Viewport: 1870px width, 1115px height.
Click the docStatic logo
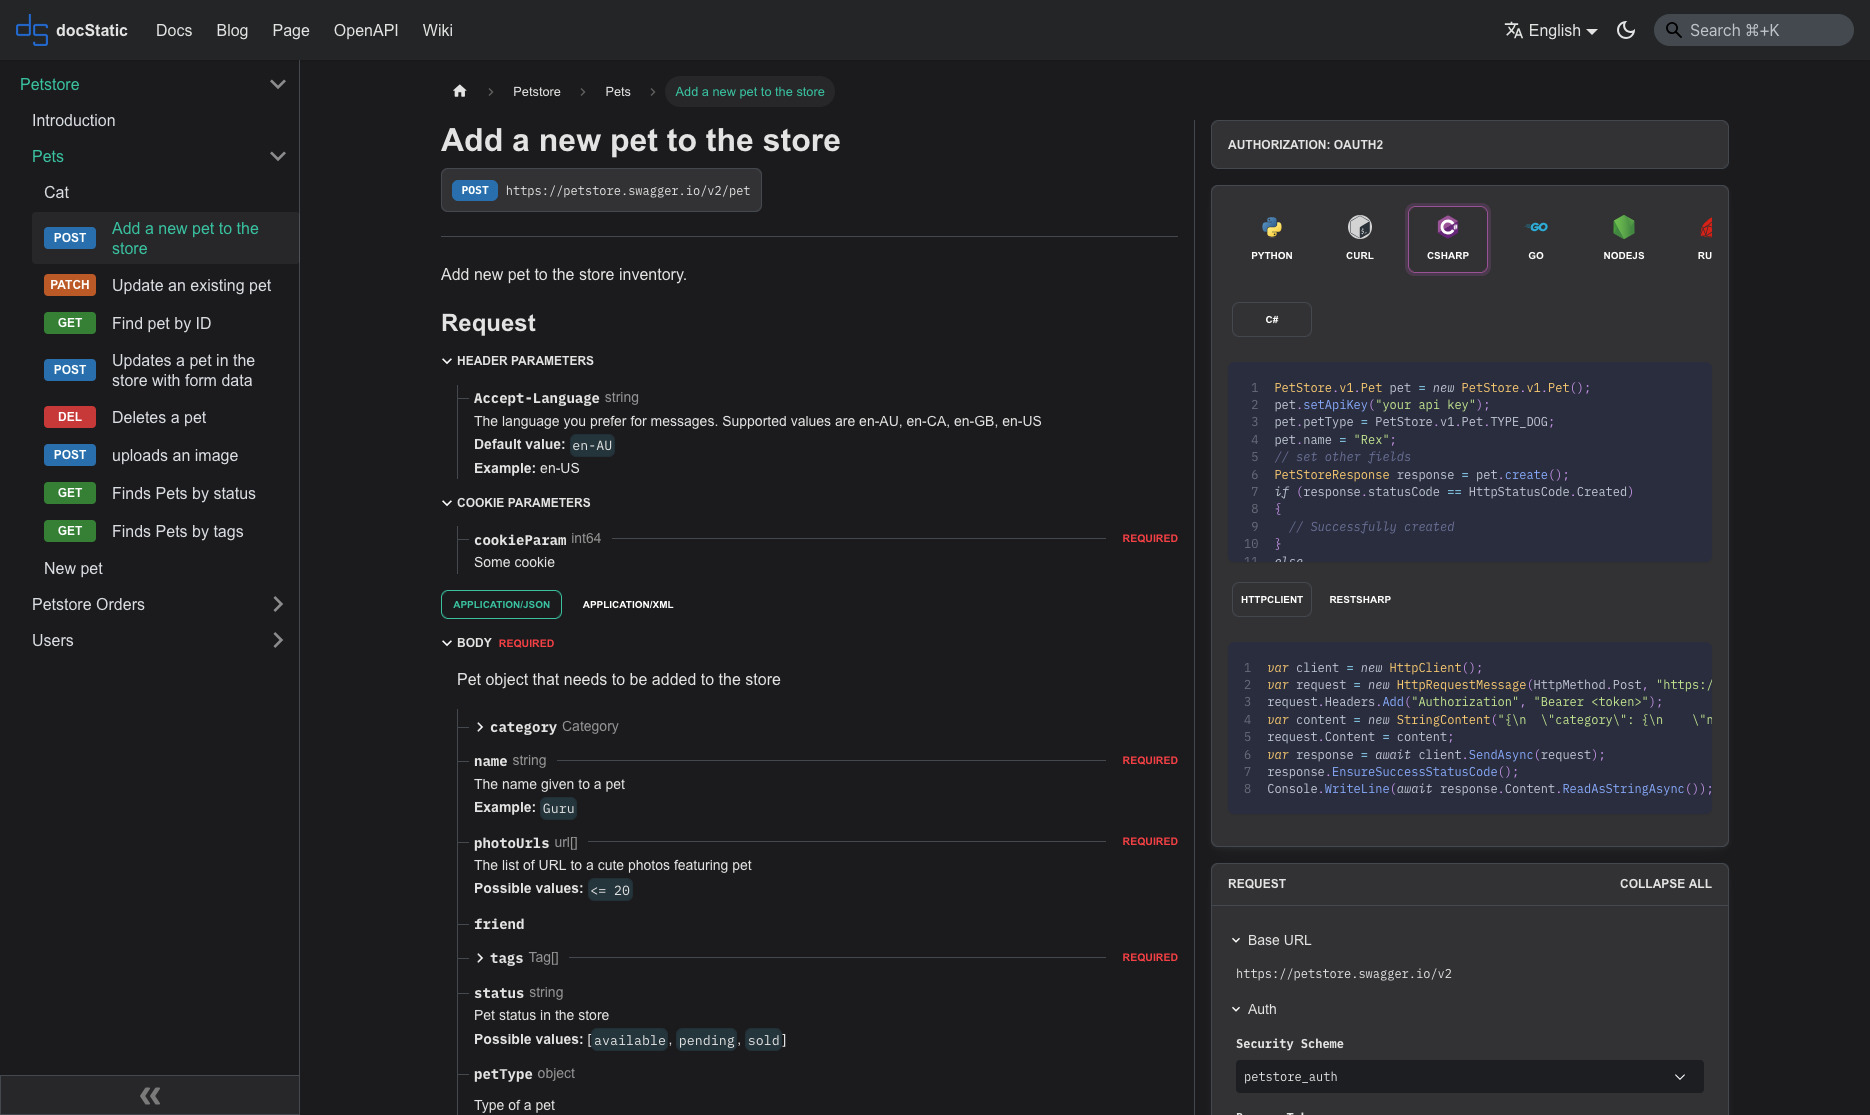click(72, 30)
